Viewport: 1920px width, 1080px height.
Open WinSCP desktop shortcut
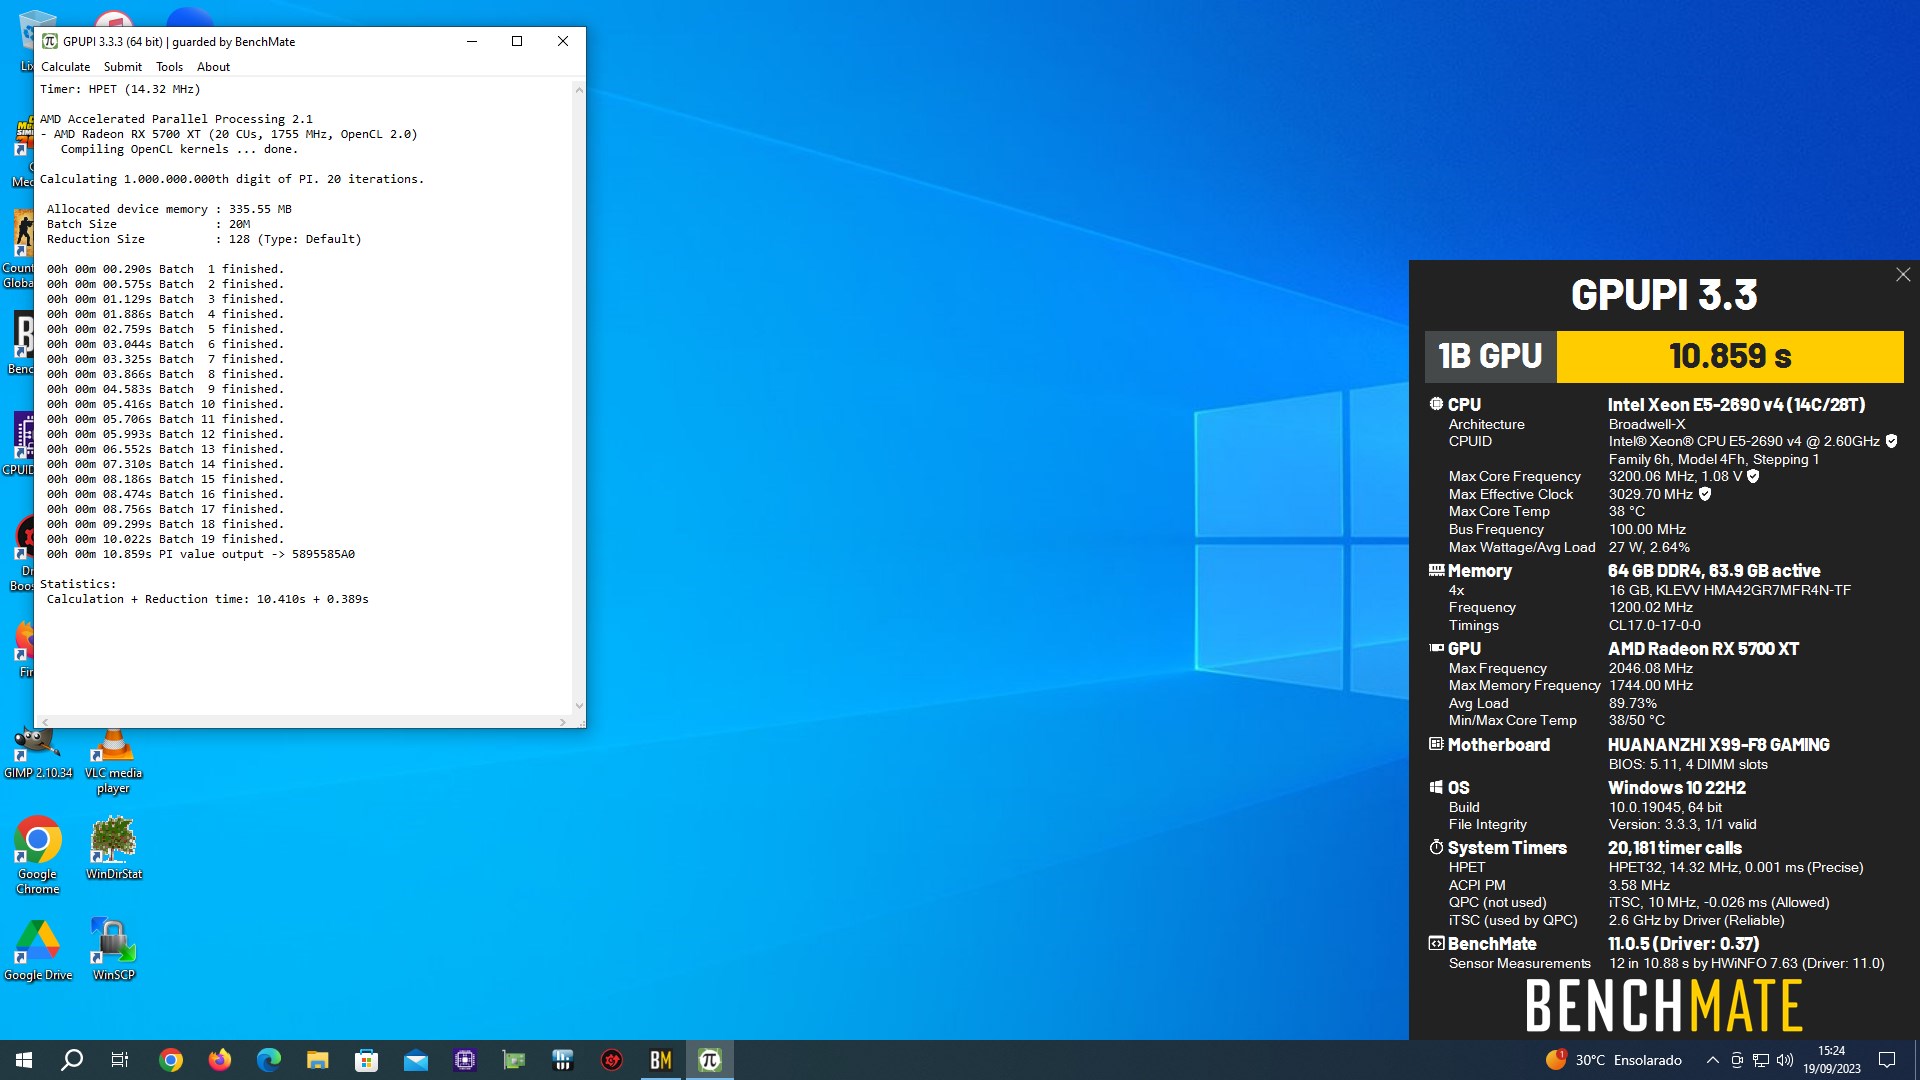[x=114, y=949]
